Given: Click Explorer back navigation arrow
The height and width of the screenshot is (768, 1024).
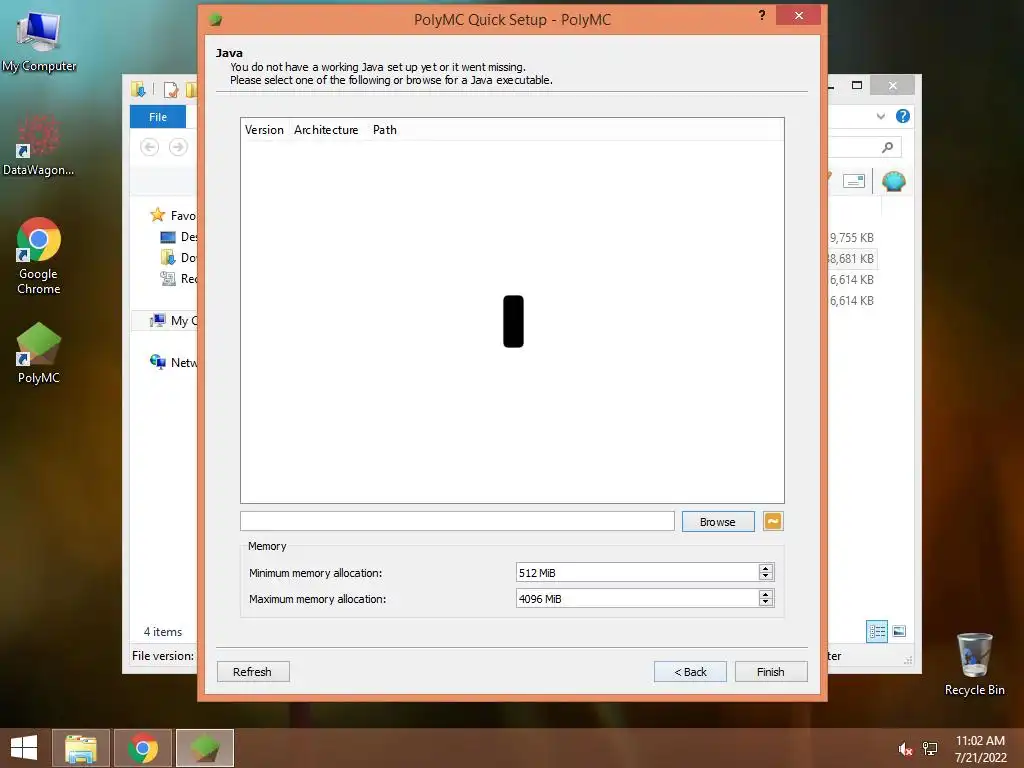Looking at the screenshot, I should click(x=150, y=147).
